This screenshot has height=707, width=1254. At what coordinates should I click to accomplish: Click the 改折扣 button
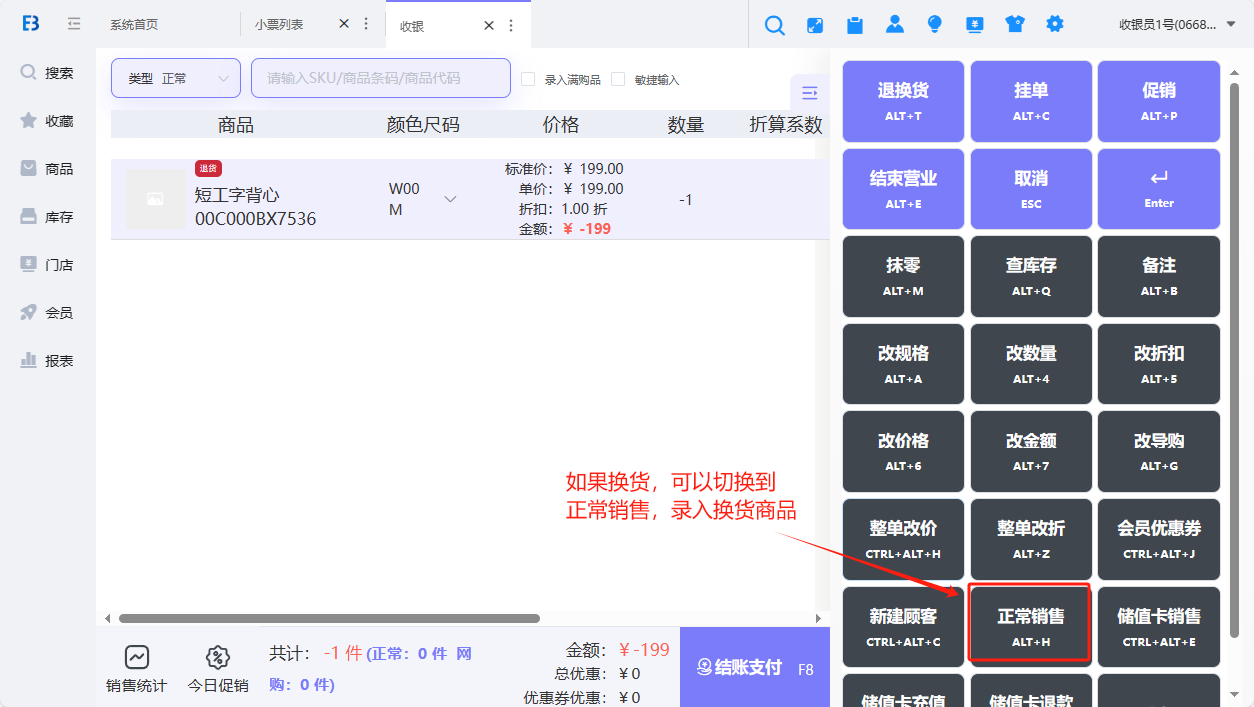[x=1159, y=364]
